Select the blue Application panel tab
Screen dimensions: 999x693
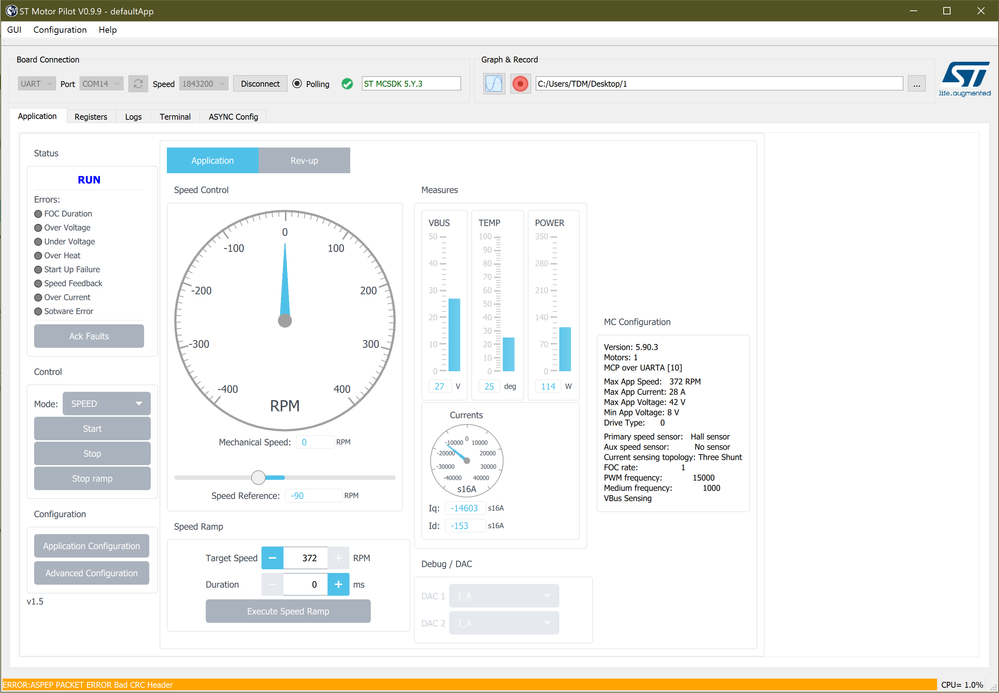213,161
